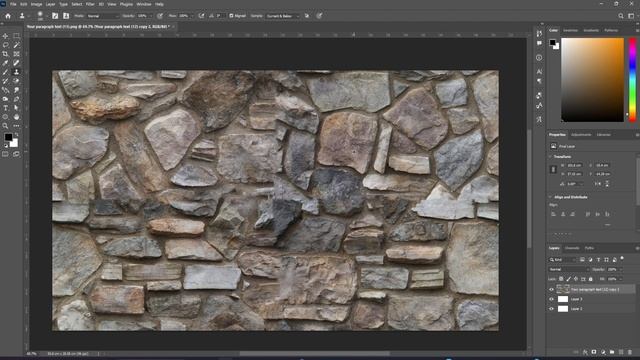The image size is (640, 360).
Task: Select the History Brush tool
Action: (5, 81)
